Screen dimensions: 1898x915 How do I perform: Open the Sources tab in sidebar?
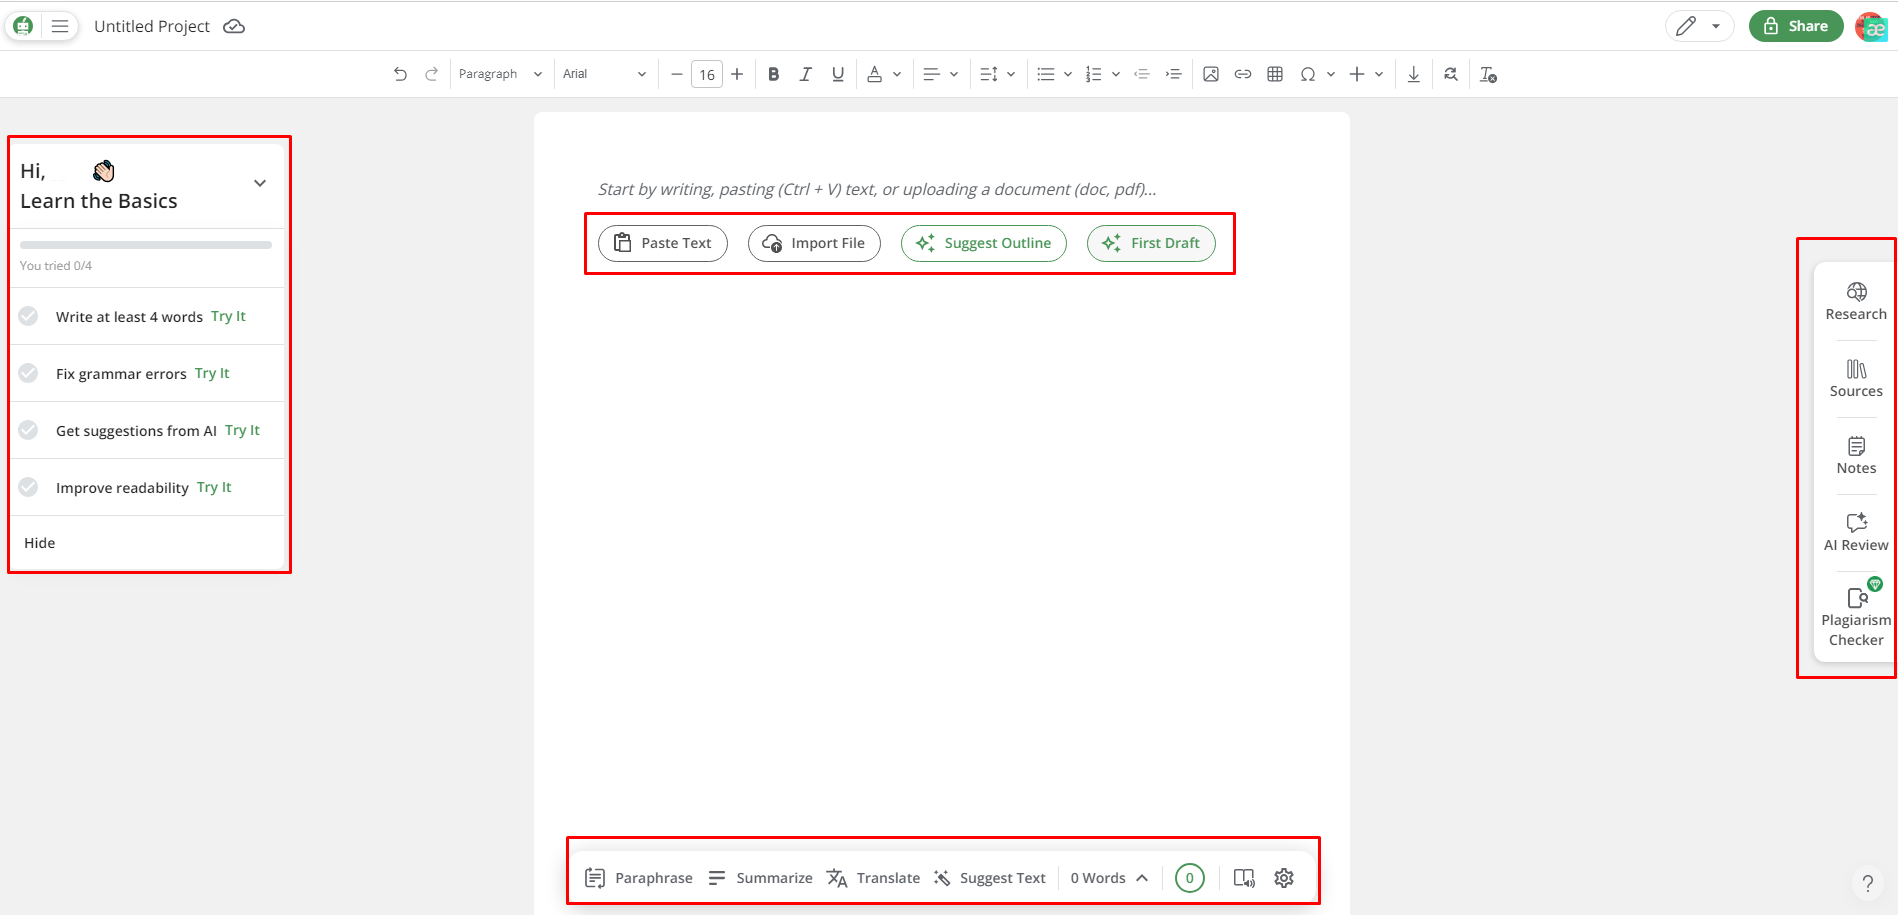pos(1856,378)
